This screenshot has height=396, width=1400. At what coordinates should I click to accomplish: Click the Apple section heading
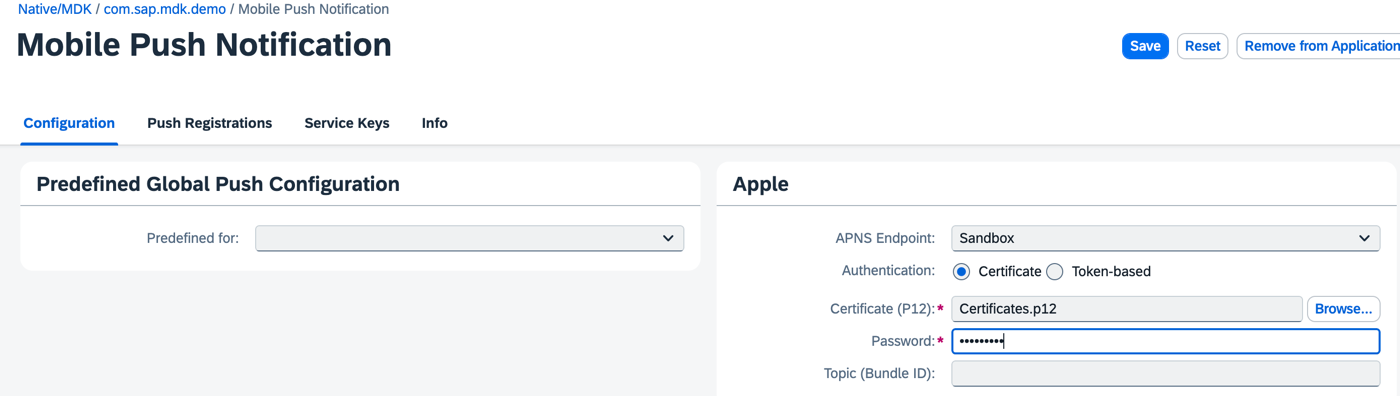click(x=761, y=184)
